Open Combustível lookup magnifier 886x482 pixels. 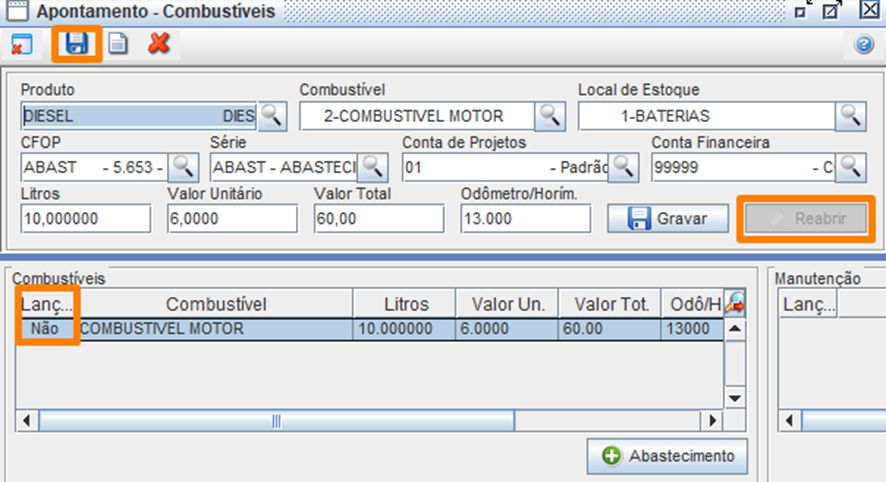549,116
